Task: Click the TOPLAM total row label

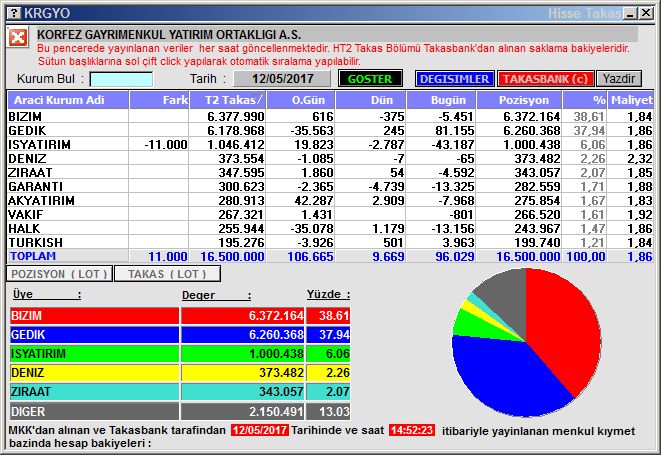Action: pyautogui.click(x=33, y=256)
